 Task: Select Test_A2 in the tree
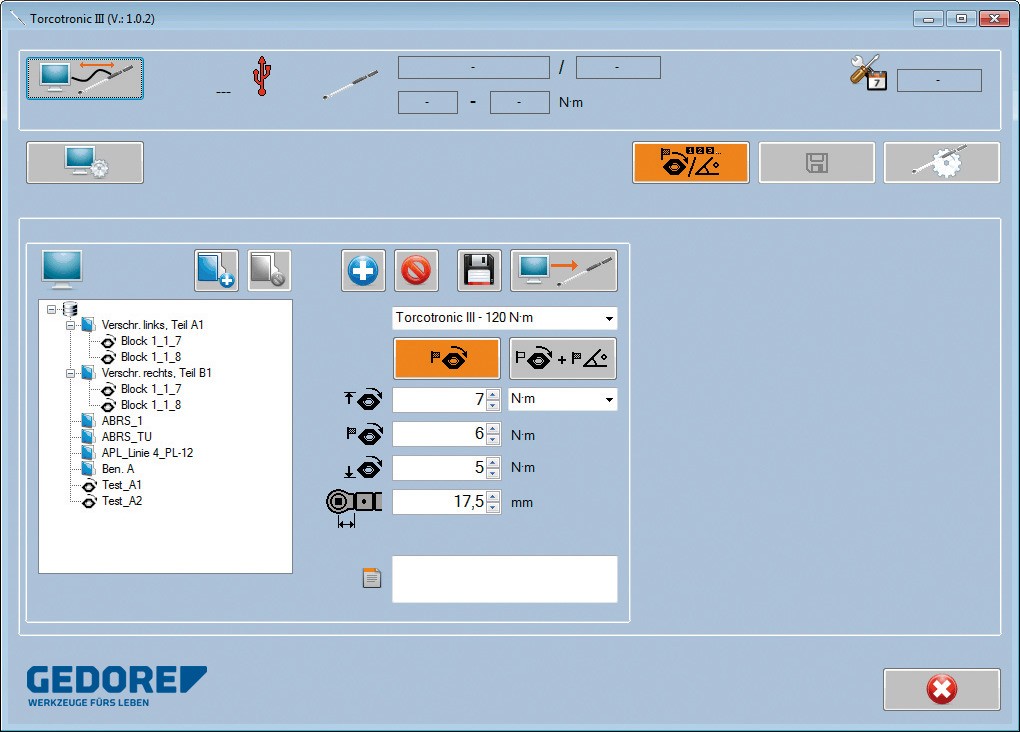tap(122, 501)
